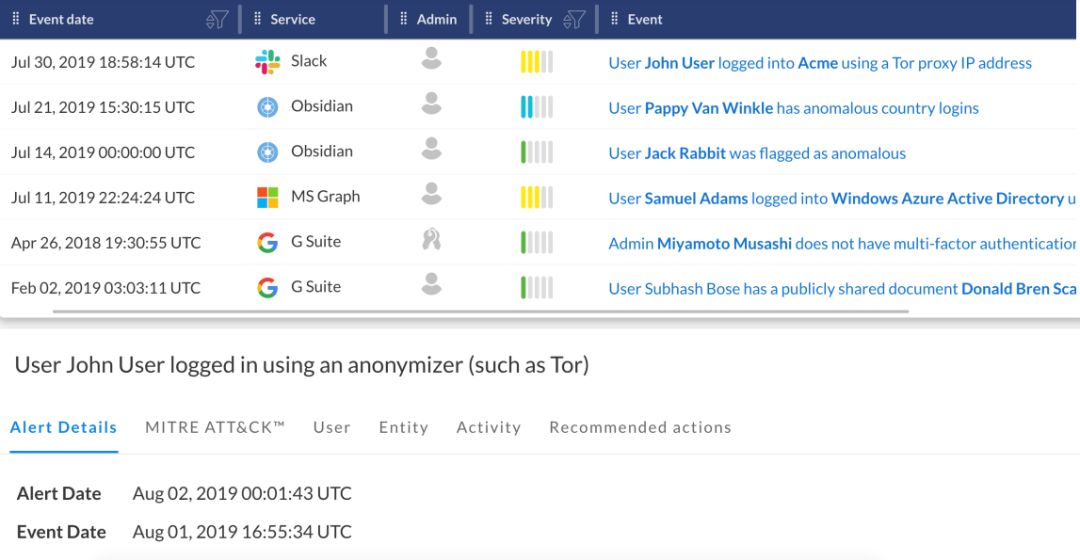Select the Activity tab
This screenshot has height=560, width=1080.
click(488, 427)
